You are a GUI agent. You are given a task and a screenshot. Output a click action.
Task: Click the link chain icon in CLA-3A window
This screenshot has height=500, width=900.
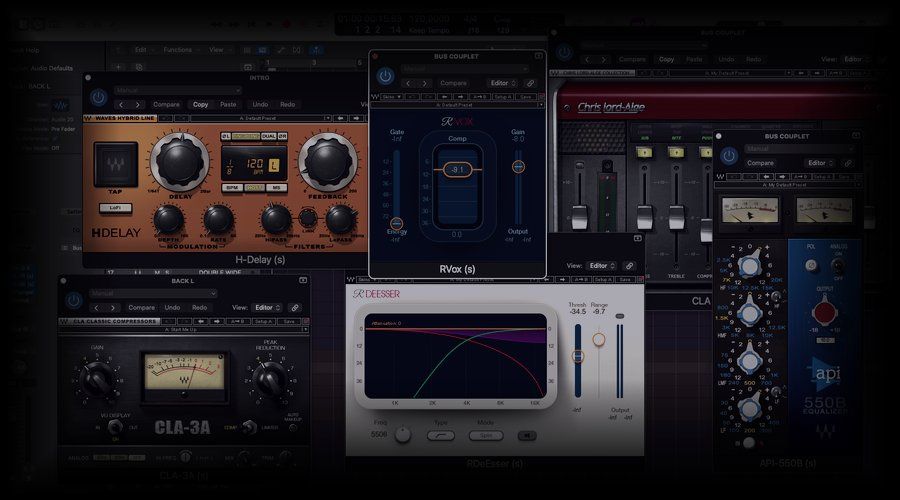point(295,308)
